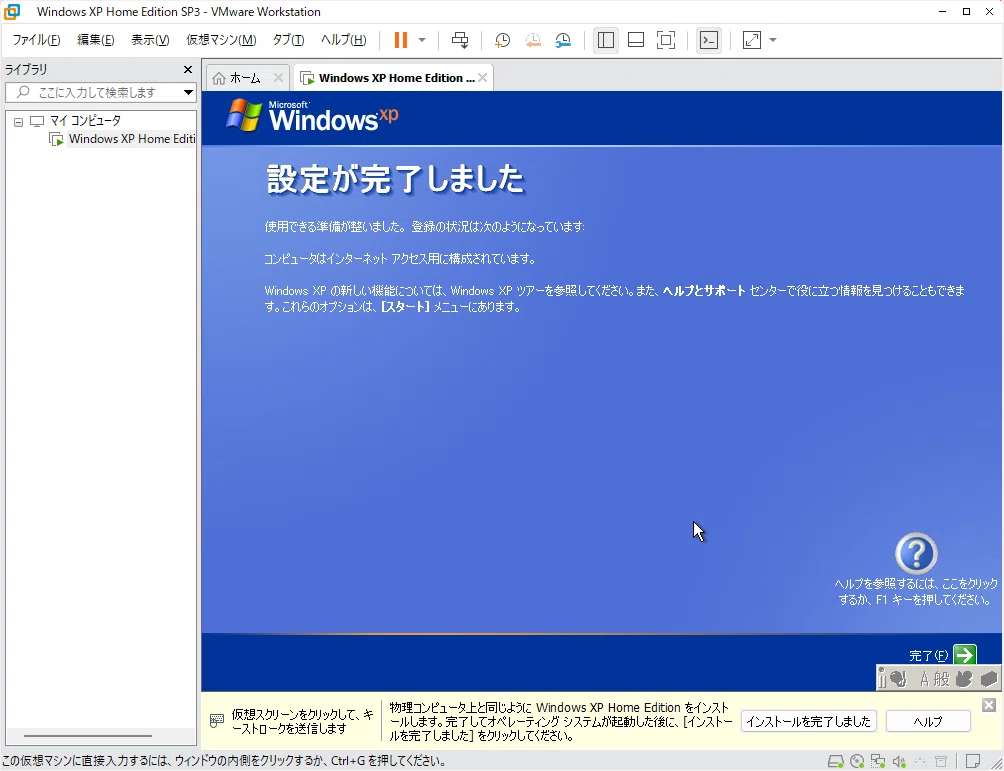
Task: Click the green 完了(F) arrow button
Action: pyautogui.click(x=965, y=654)
